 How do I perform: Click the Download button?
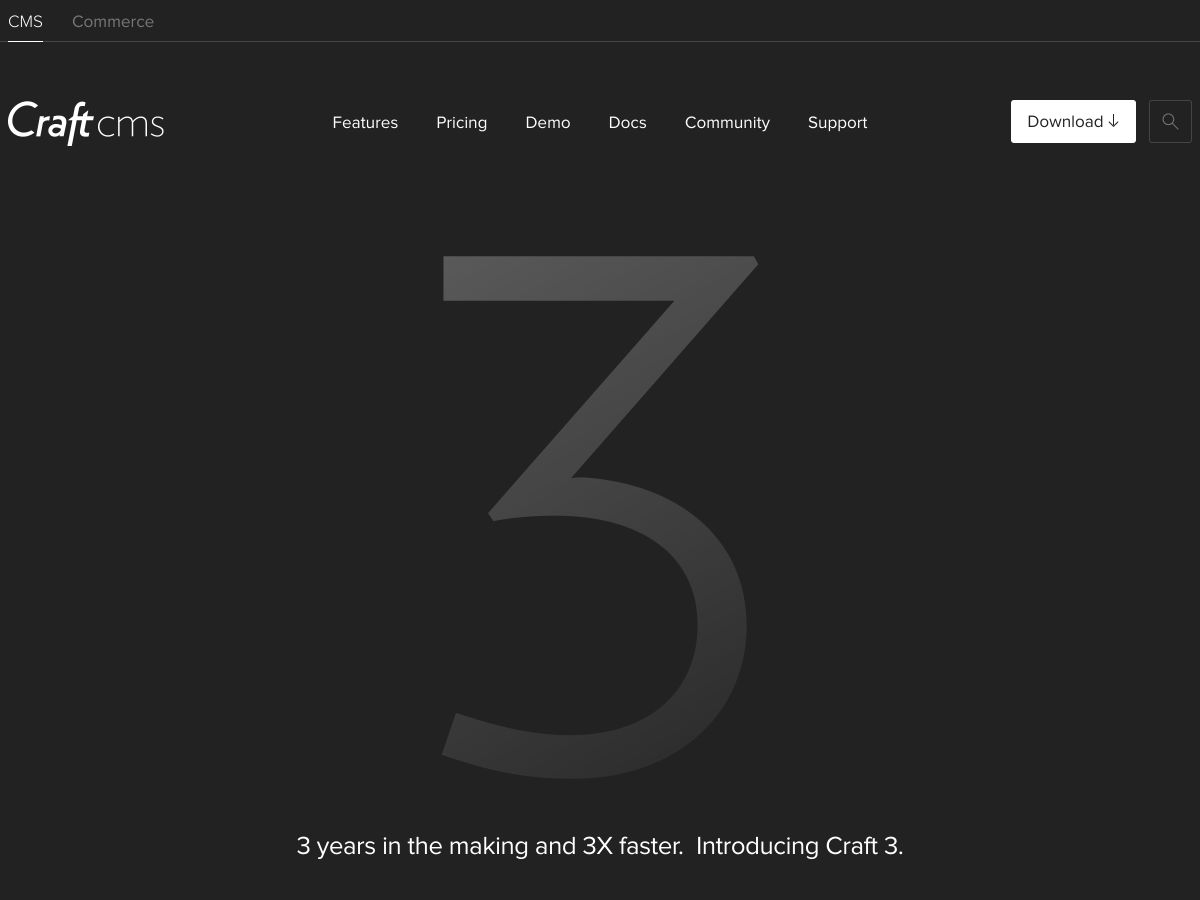tap(1073, 121)
